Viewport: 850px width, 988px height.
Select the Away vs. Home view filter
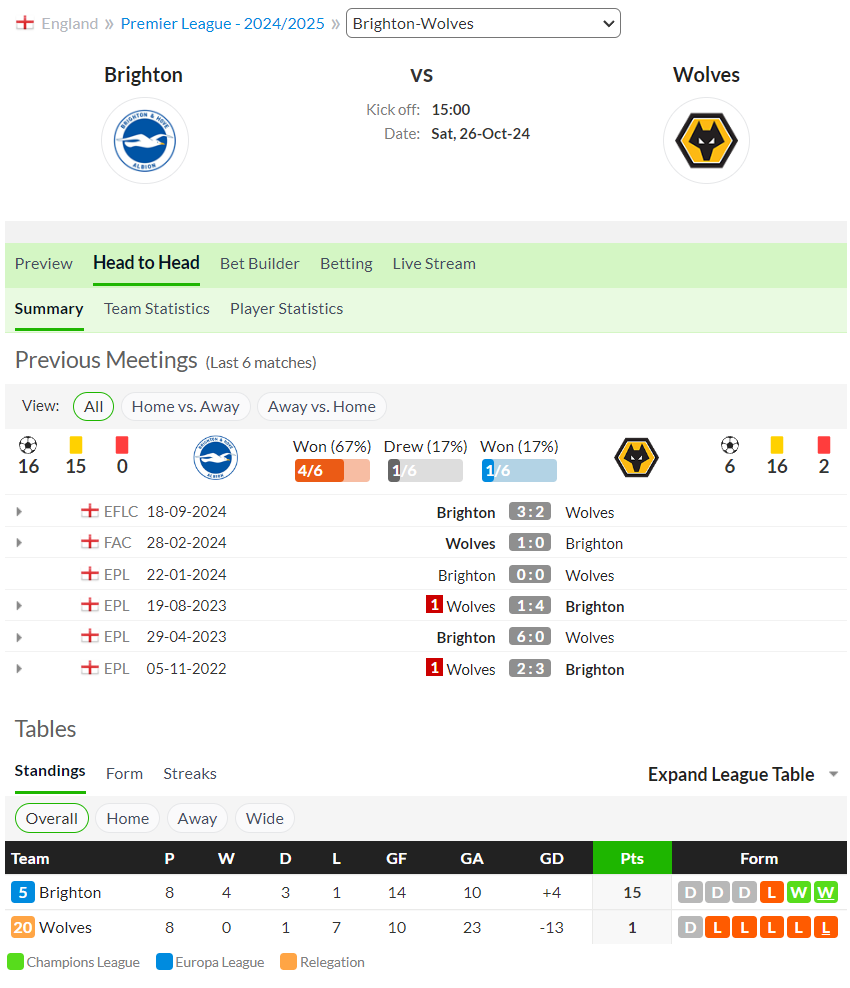pos(321,406)
